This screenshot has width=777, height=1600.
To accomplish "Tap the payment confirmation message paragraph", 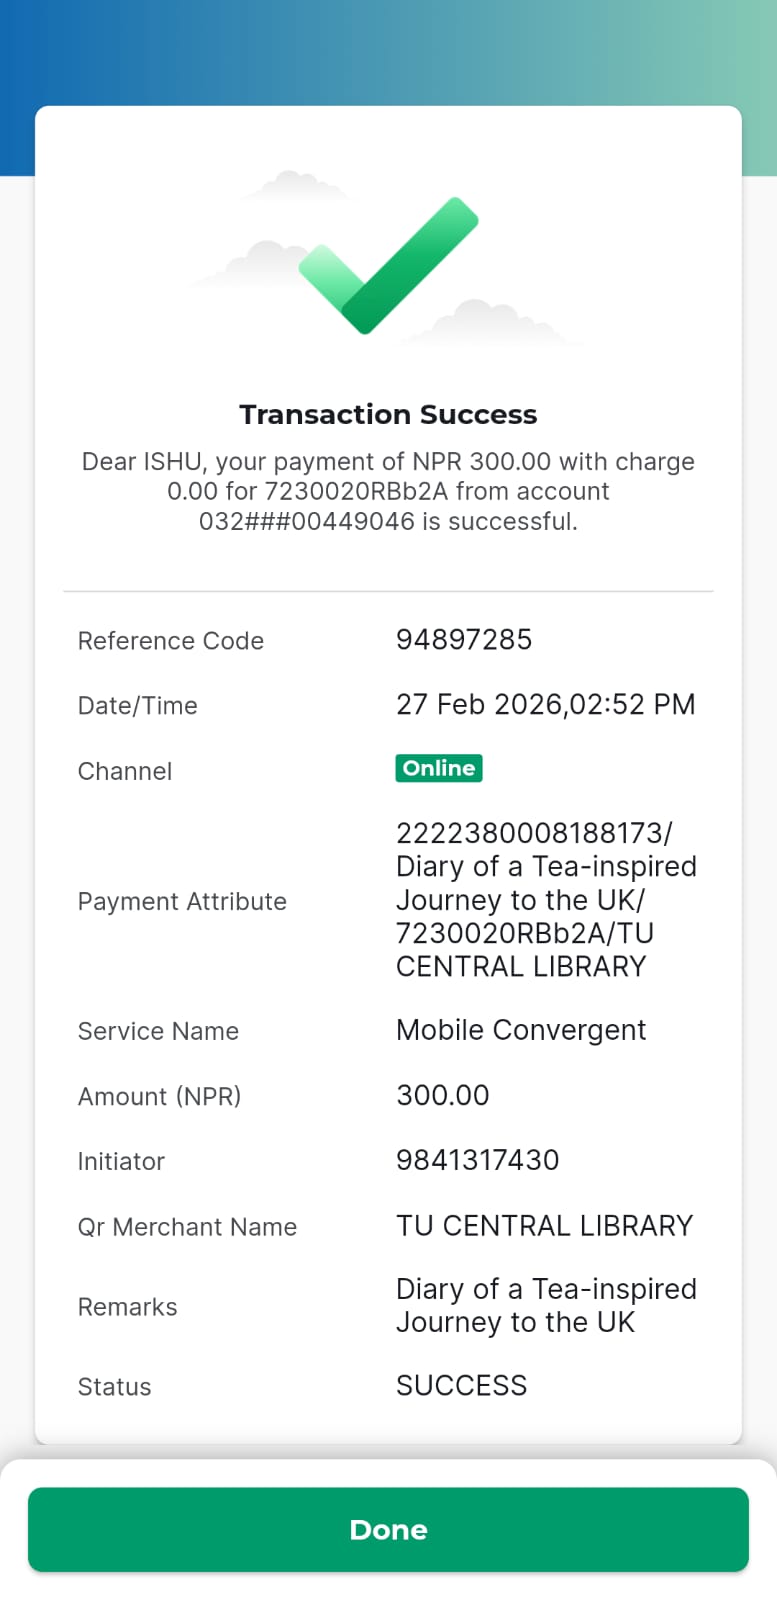I will coord(388,491).
